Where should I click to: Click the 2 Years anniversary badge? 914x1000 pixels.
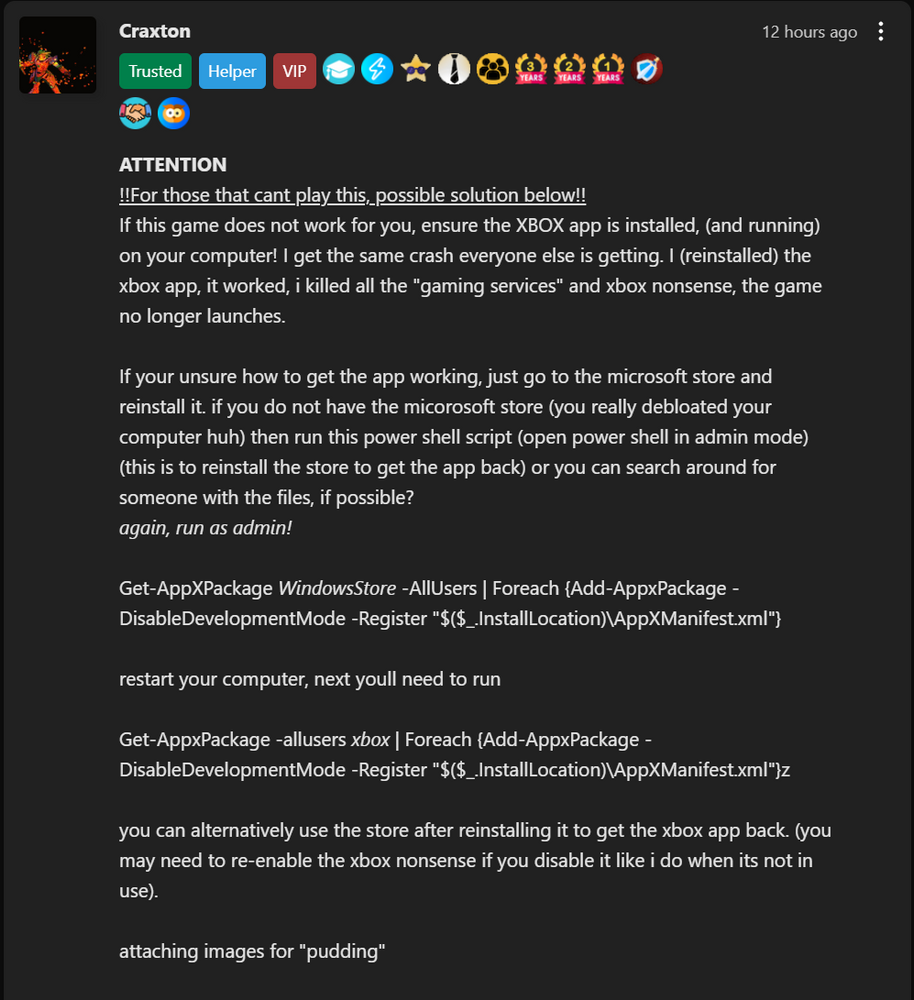tap(570, 69)
